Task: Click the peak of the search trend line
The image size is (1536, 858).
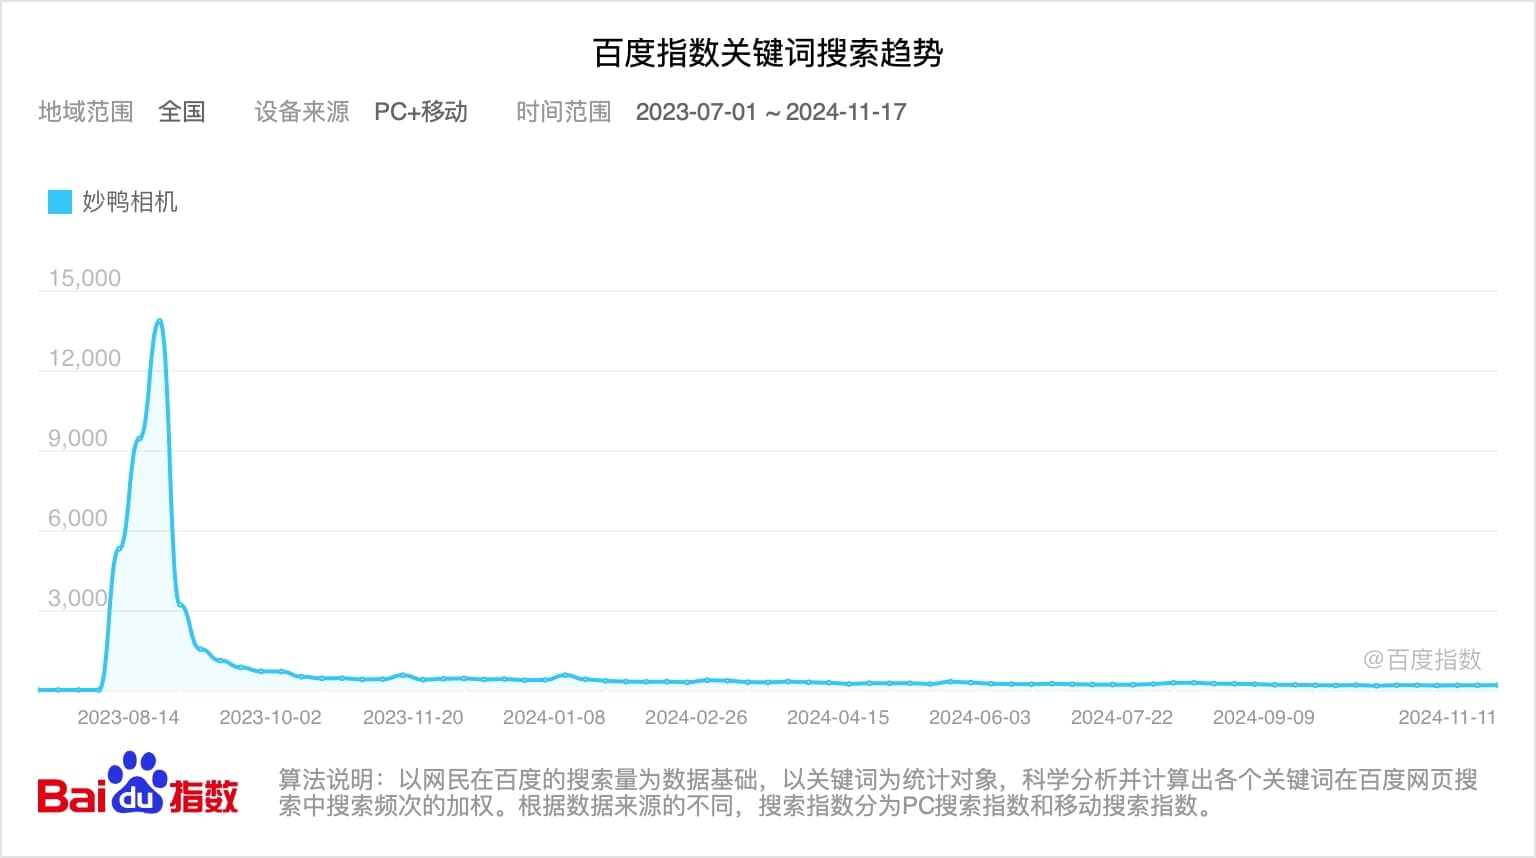Action: coord(159,321)
